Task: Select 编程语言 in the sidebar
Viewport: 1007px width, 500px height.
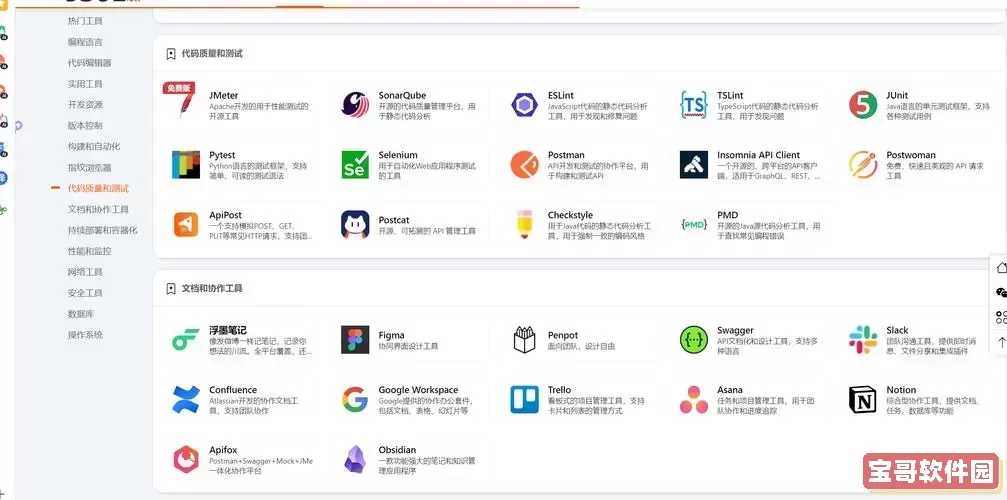Action: [x=85, y=42]
